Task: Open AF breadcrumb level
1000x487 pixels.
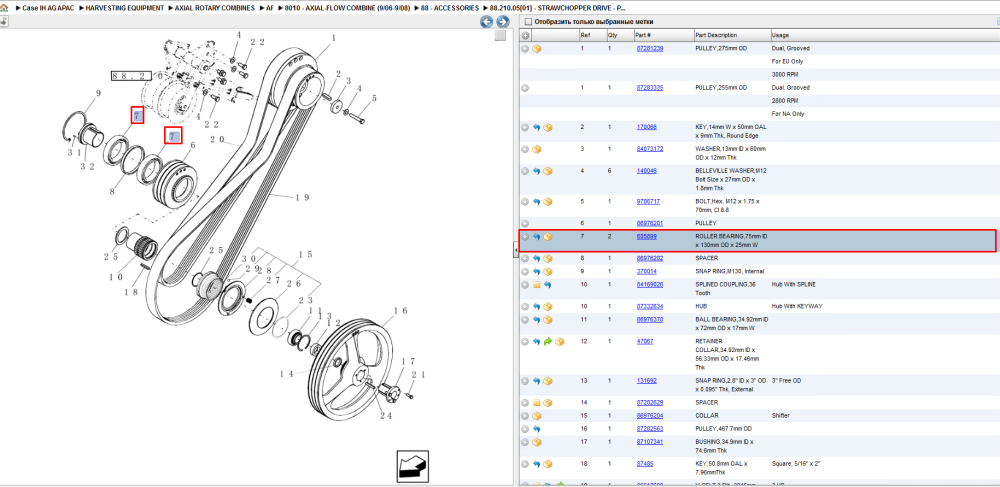Action: pos(268,8)
